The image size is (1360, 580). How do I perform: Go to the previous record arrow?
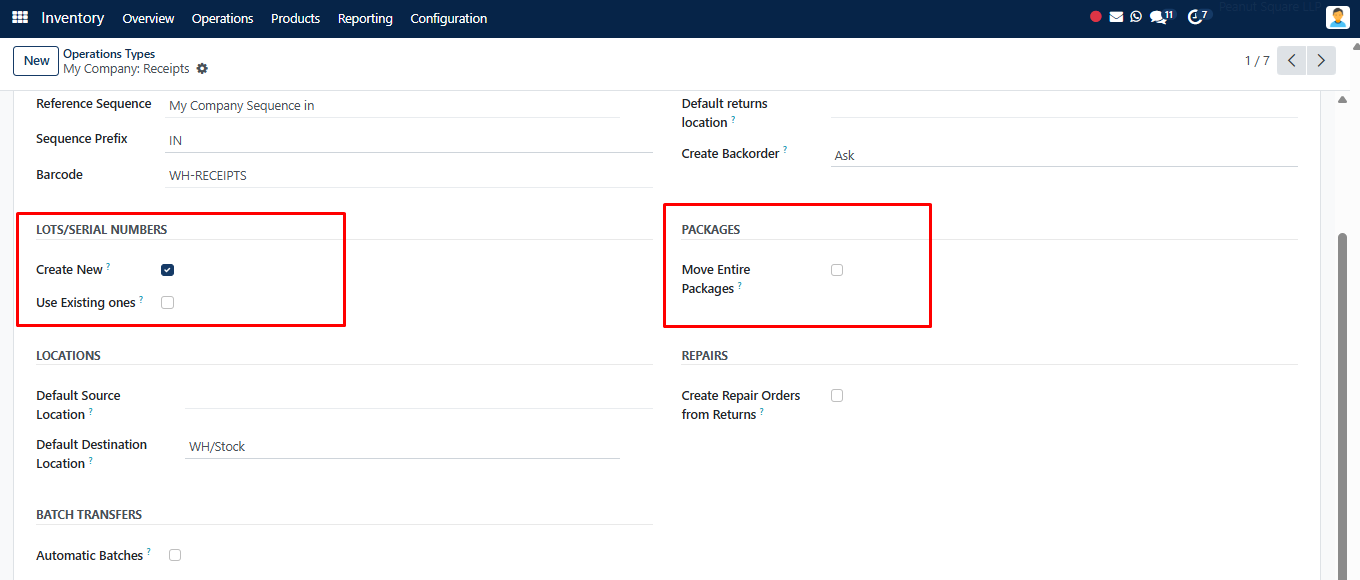1292,61
